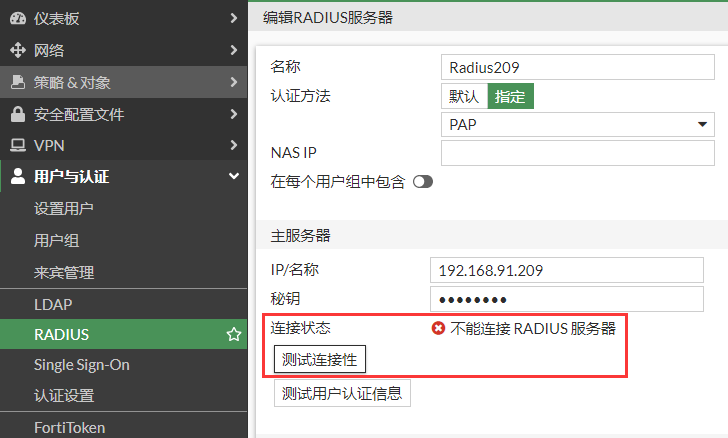The width and height of the screenshot is (728, 438).
Task: Open the LDAP menu item
Action: tap(53, 304)
